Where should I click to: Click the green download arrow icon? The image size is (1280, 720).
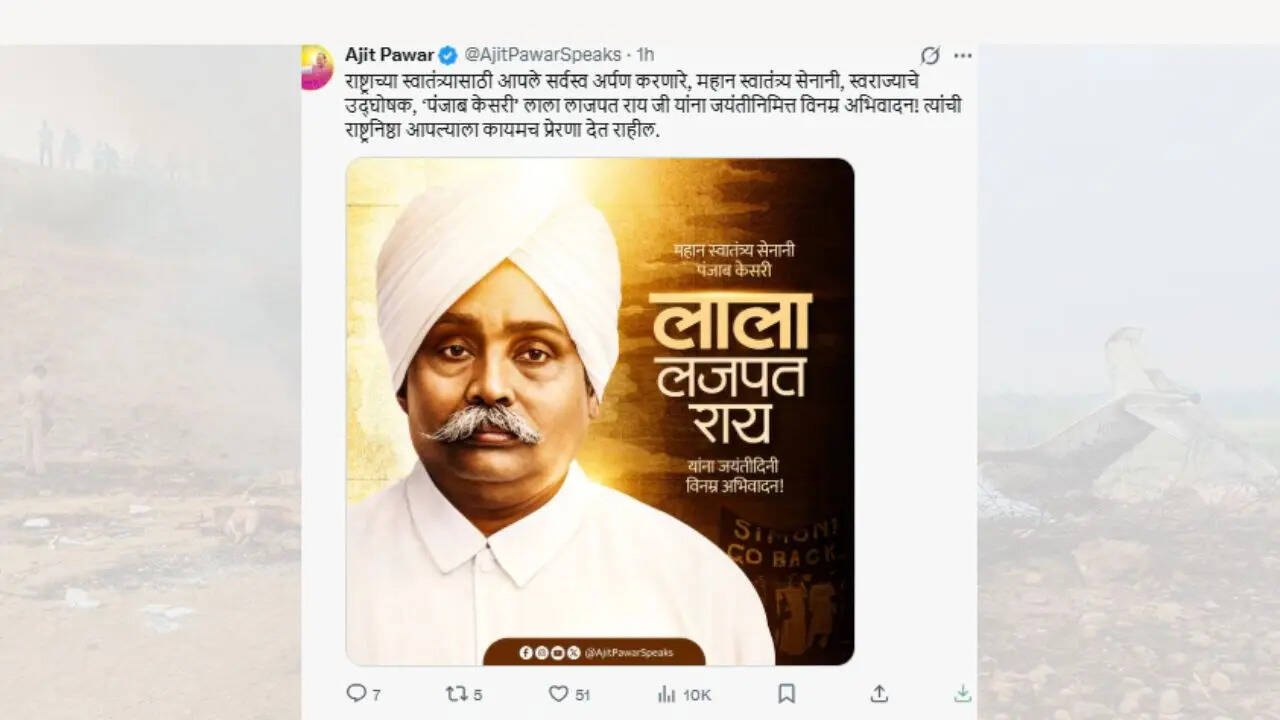click(x=962, y=693)
